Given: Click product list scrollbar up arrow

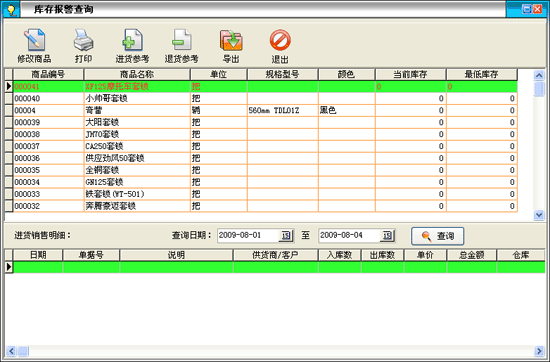Looking at the screenshot, I should (x=539, y=75).
